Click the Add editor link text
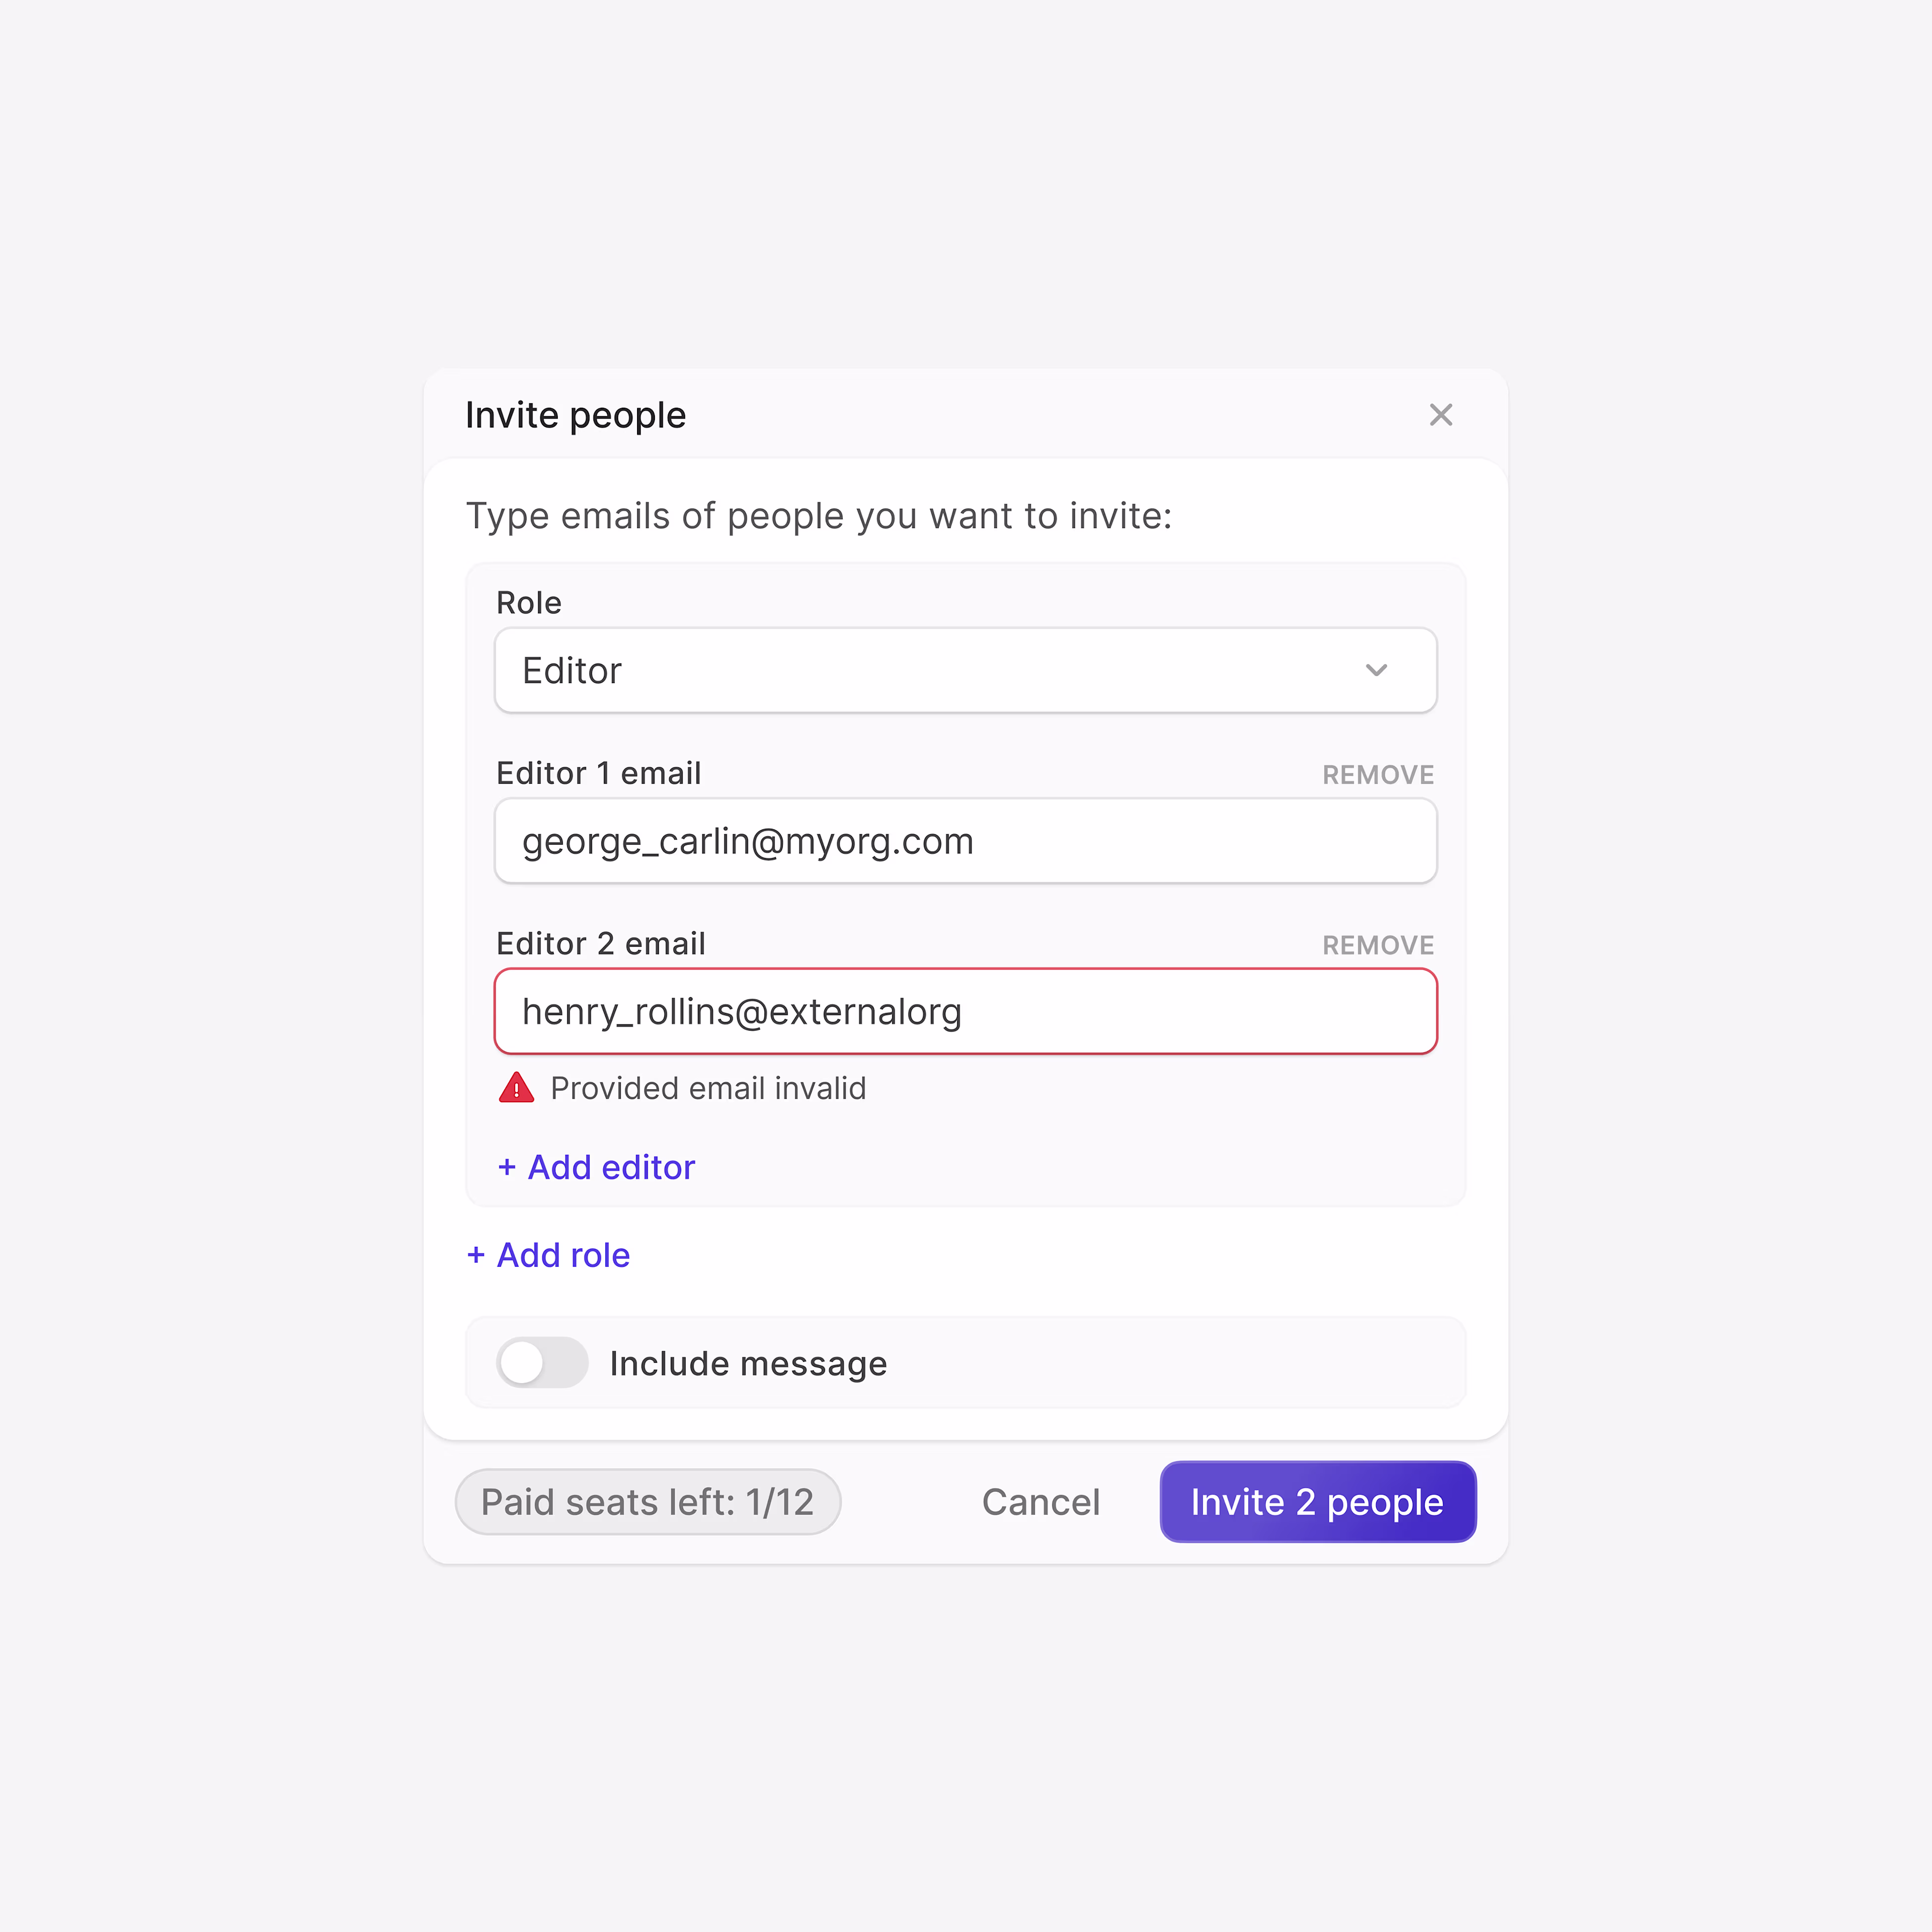The width and height of the screenshot is (1932, 1932). [x=611, y=1167]
